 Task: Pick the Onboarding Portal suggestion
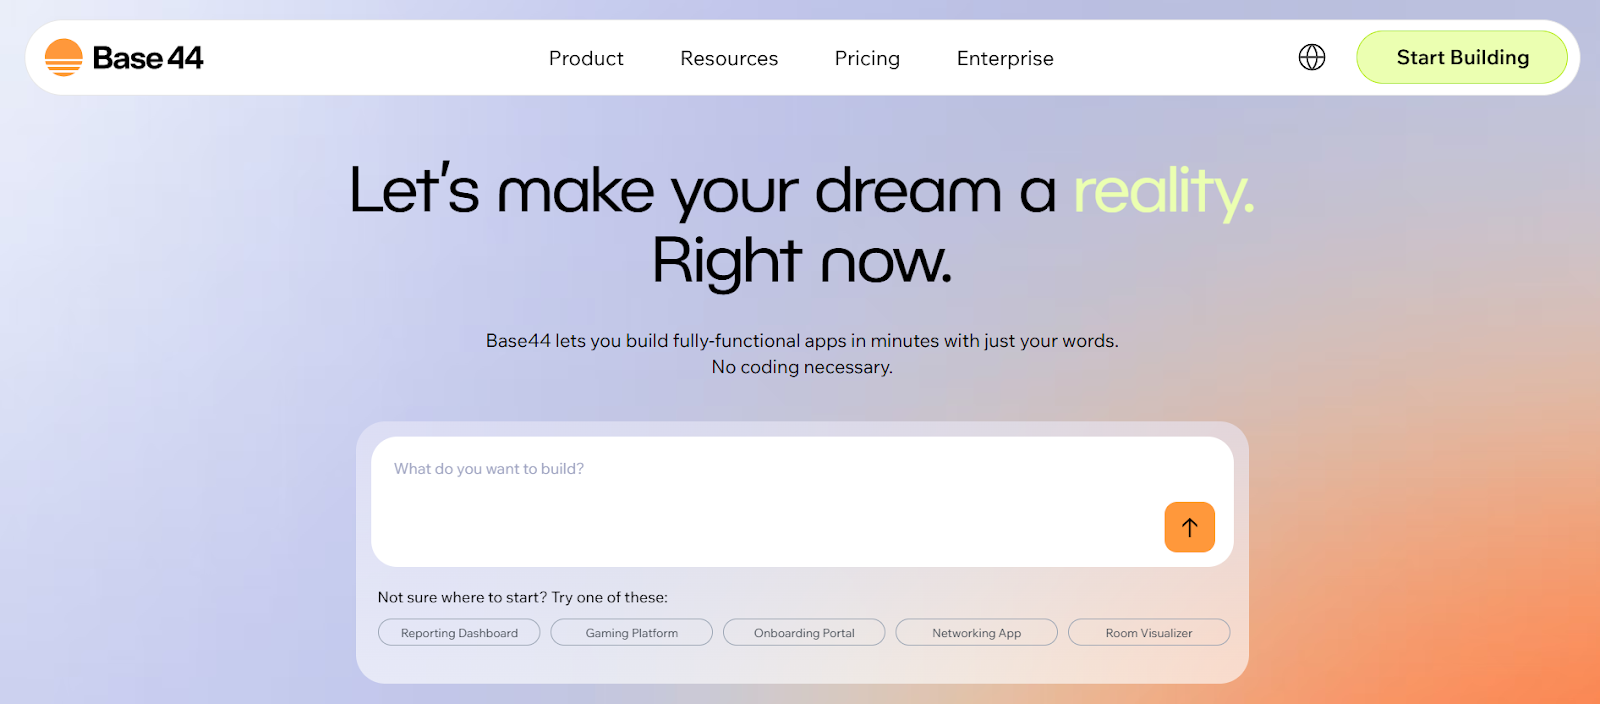tap(804, 633)
